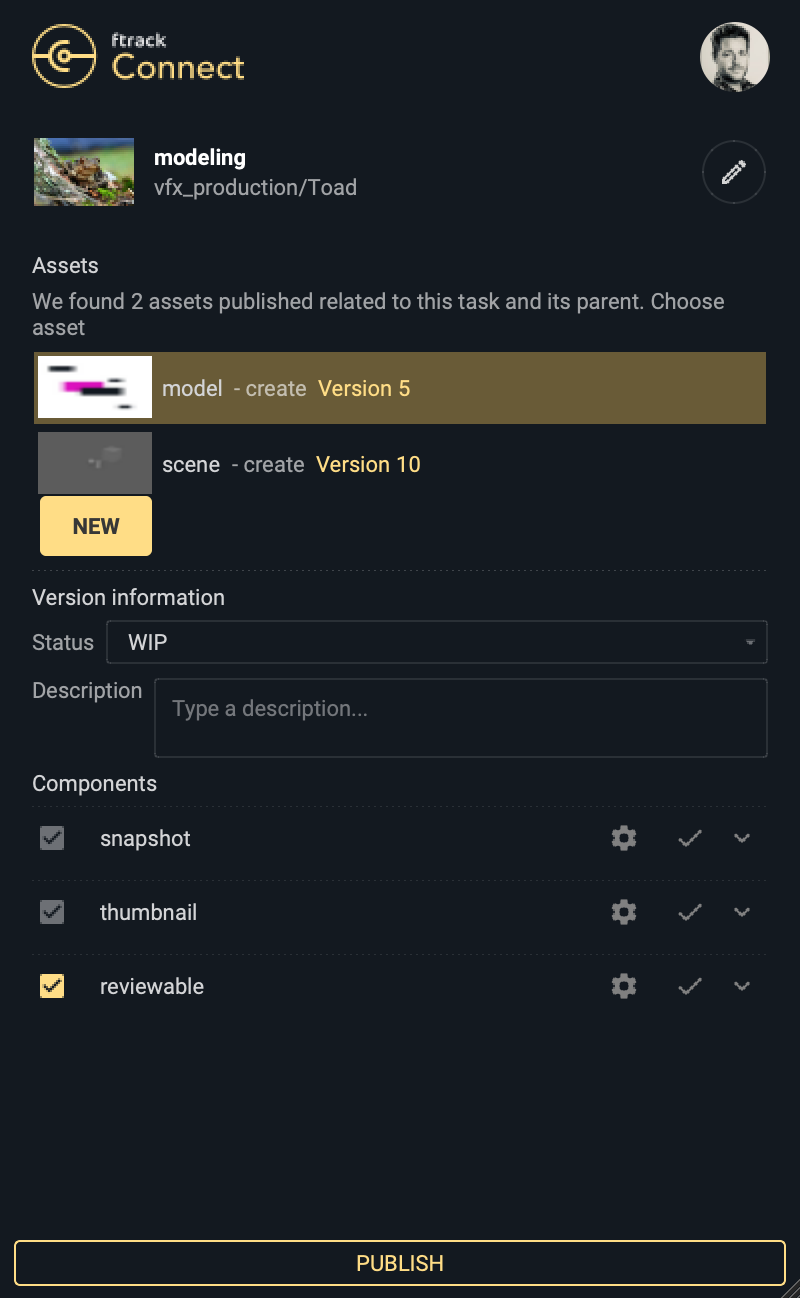This screenshot has height=1298, width=800.
Task: Open thumbnail component gear settings
Action: click(624, 912)
